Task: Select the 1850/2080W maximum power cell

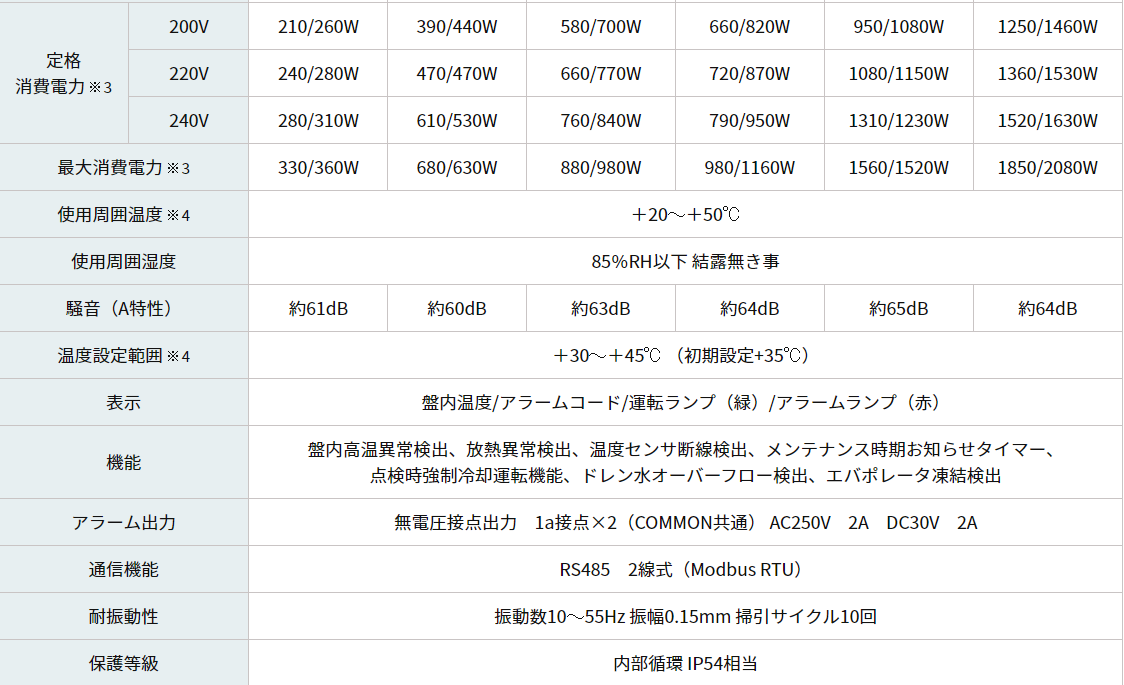Action: (x=1047, y=168)
